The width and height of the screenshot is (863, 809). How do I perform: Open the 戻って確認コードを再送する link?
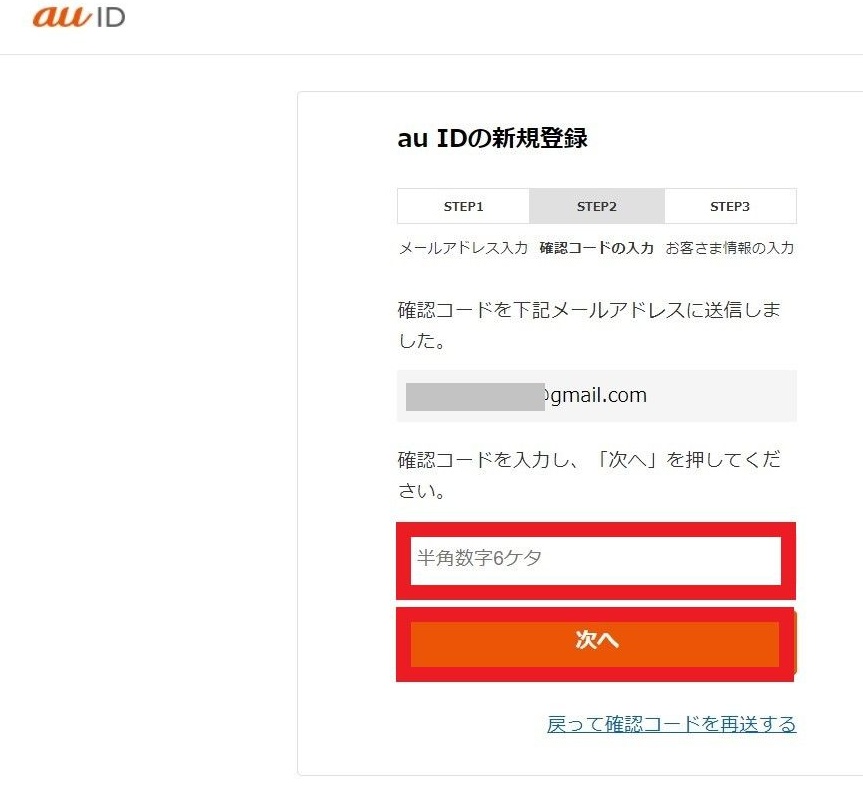[x=671, y=724]
